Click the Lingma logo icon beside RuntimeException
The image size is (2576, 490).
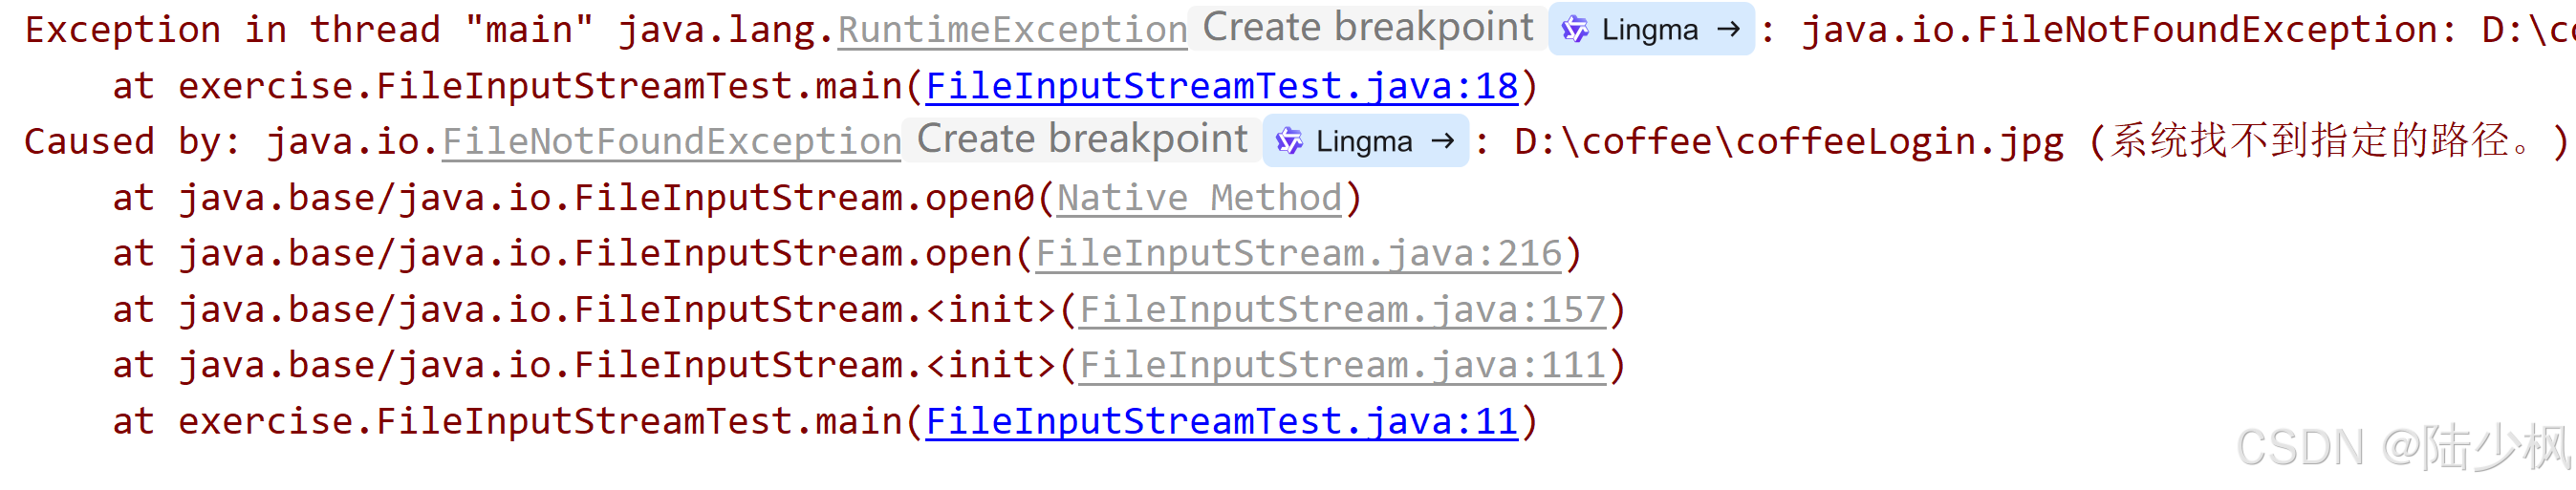tap(1575, 30)
